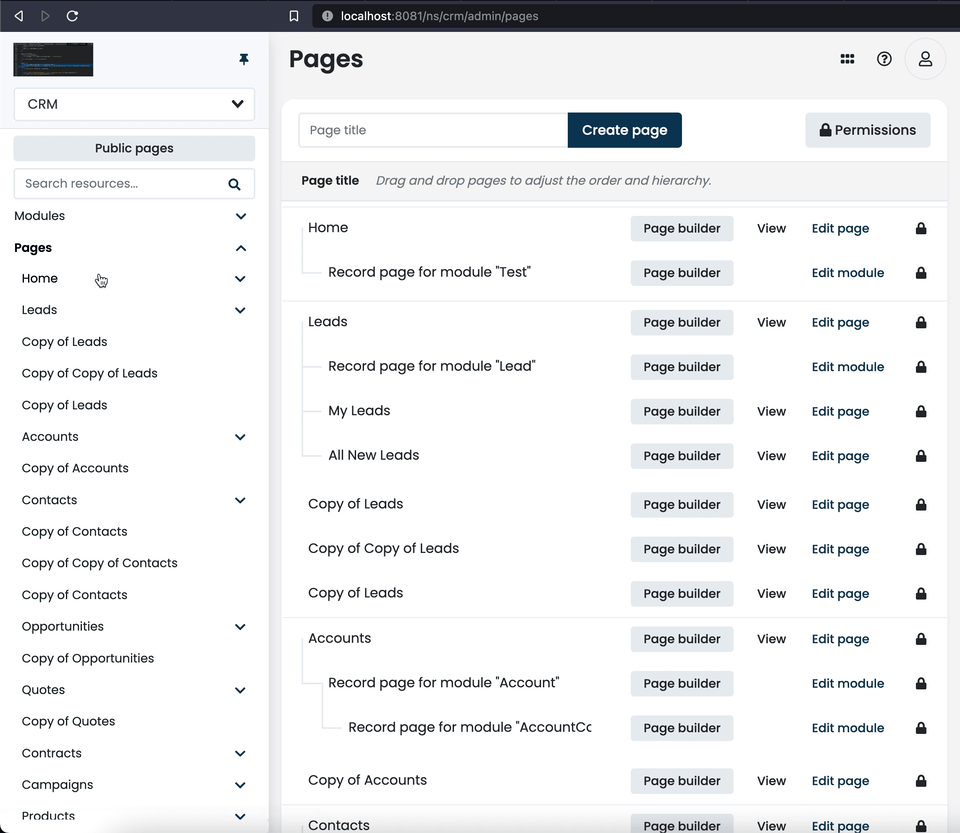Expand Opportunities in sidebar with its chevron
960x833 pixels.
click(x=241, y=627)
